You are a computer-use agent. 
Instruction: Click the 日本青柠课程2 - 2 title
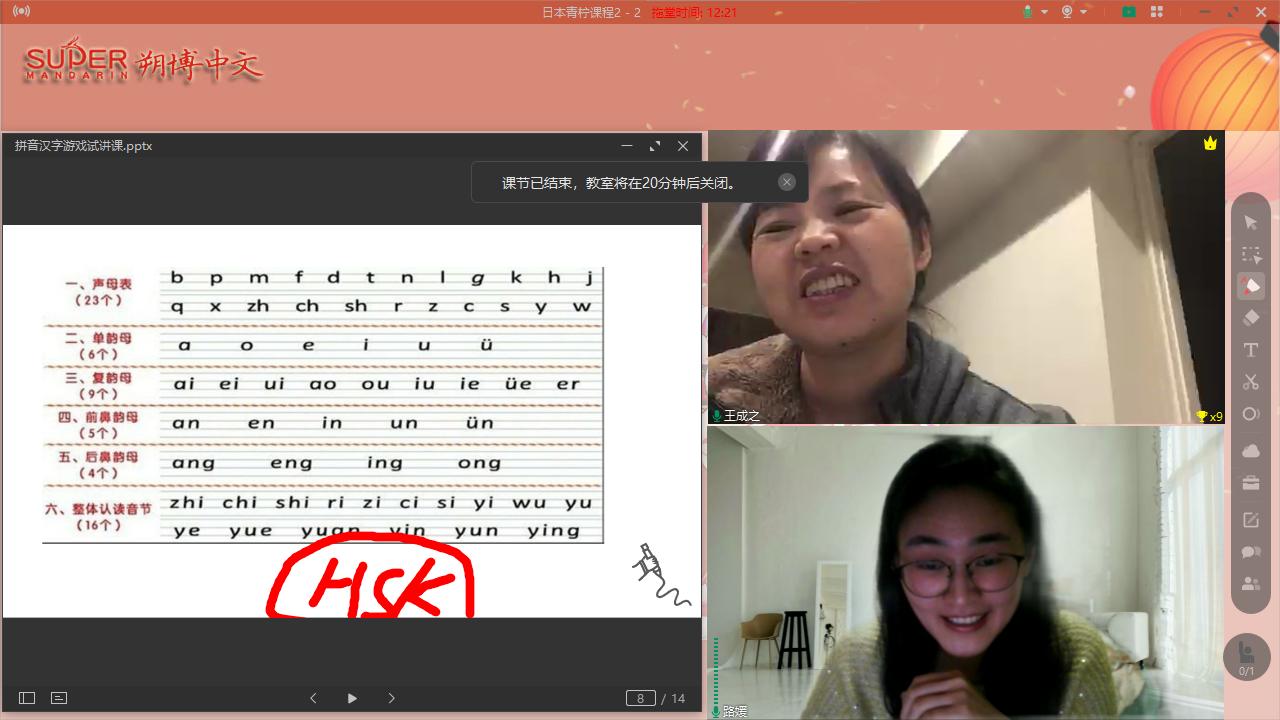[591, 12]
